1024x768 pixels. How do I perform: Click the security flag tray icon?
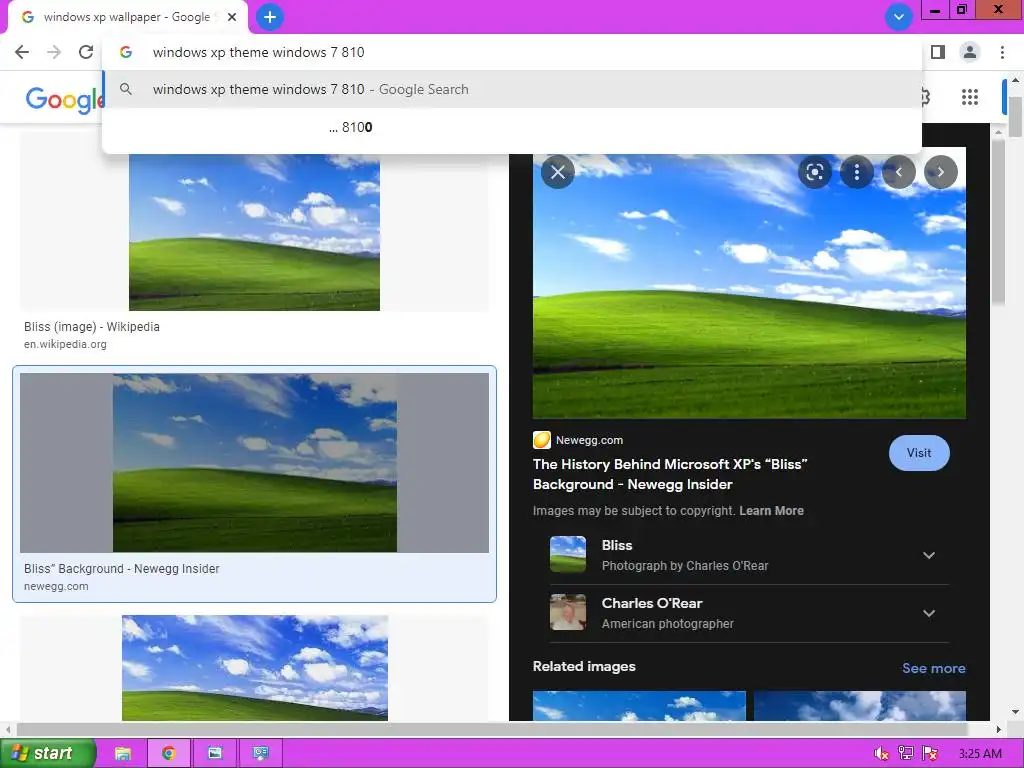tap(930, 754)
